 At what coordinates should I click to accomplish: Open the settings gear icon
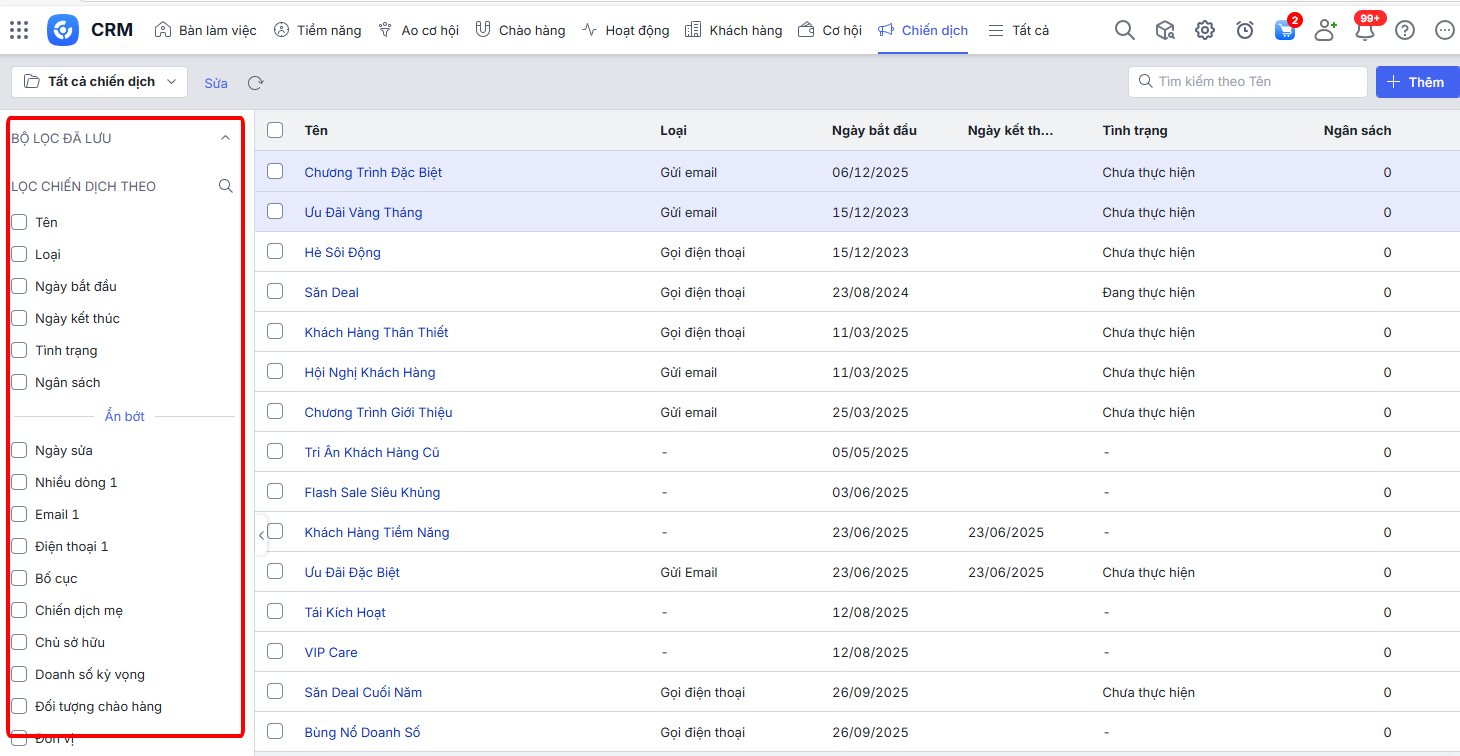pos(1205,30)
